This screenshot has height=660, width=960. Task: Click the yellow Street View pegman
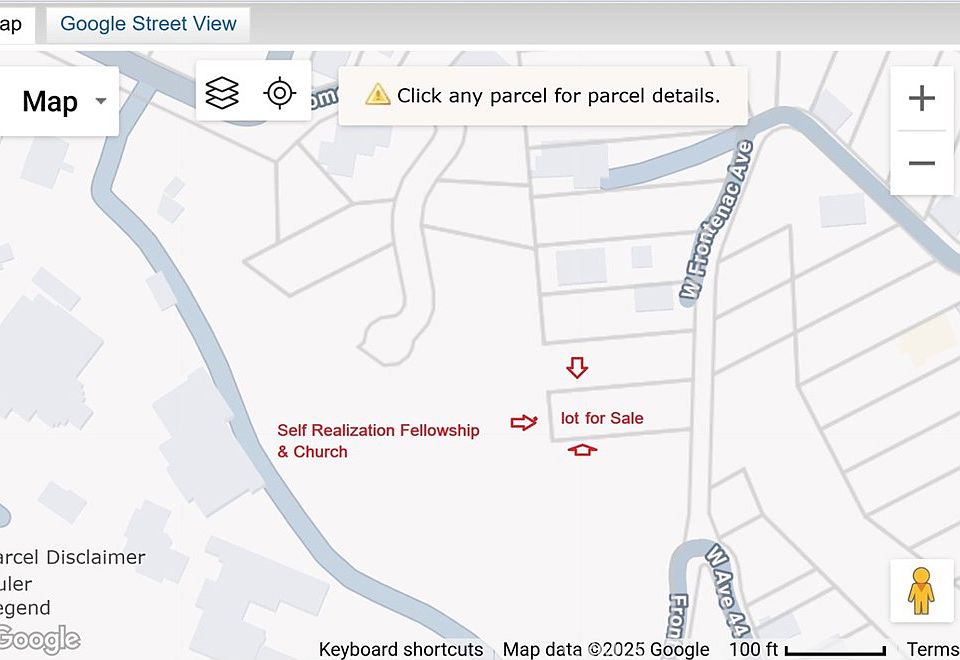click(920, 590)
